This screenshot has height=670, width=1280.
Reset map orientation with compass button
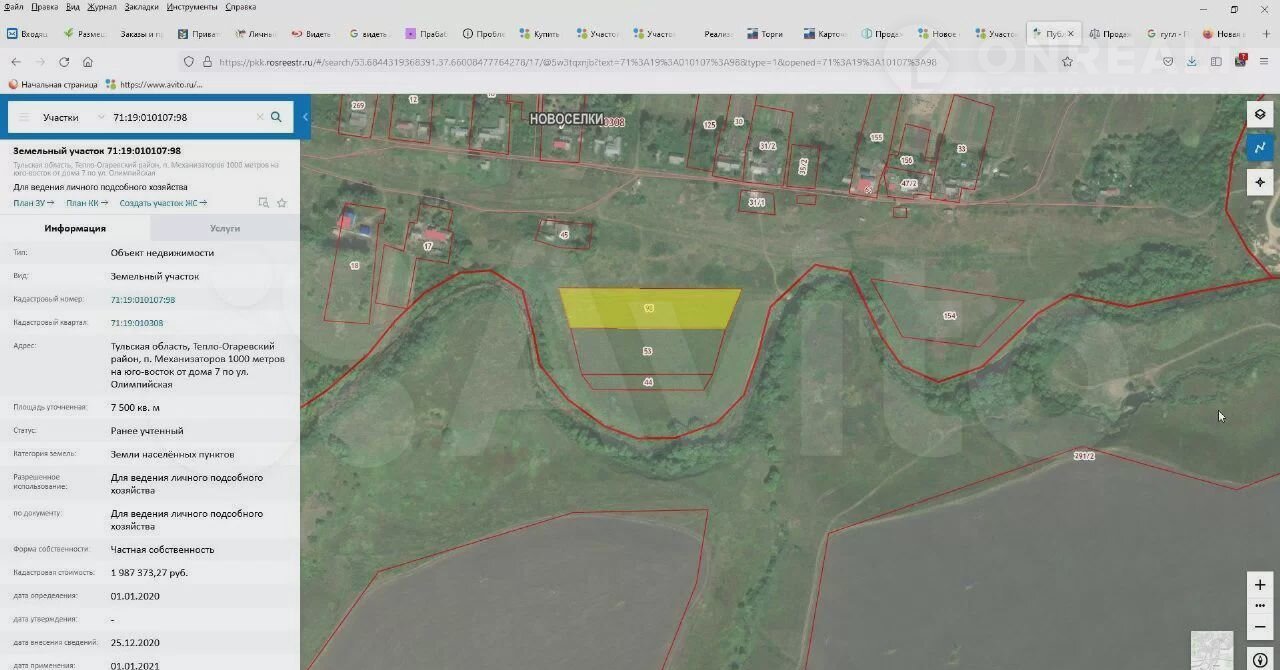[1260, 660]
